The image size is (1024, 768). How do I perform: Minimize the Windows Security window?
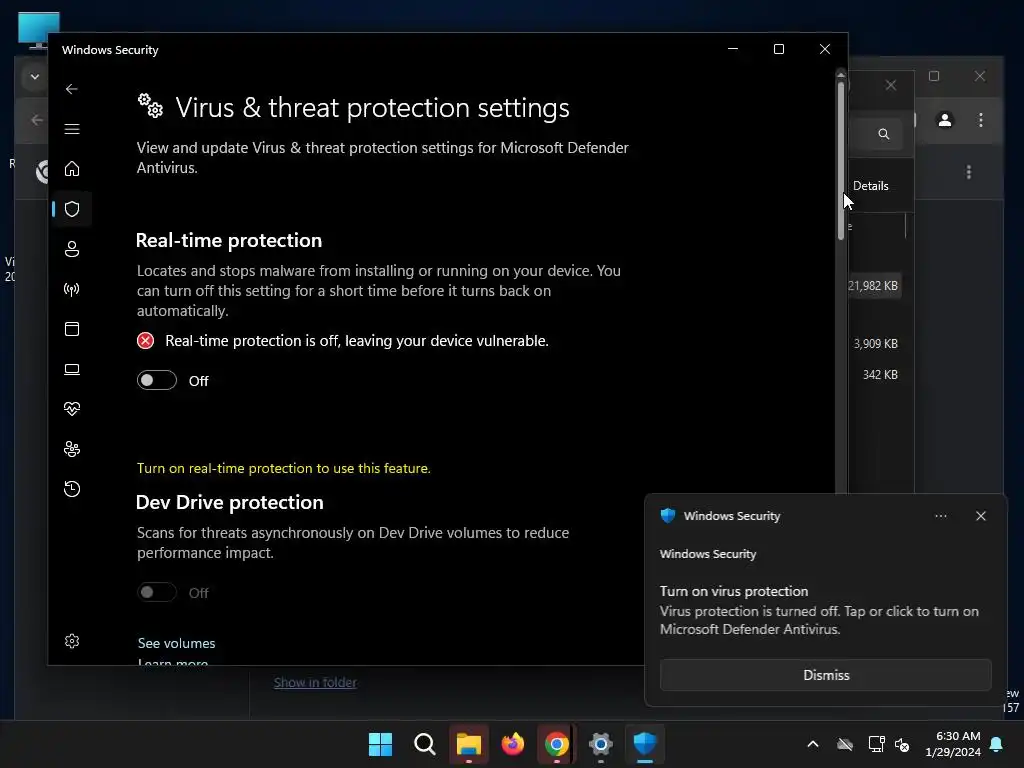tap(733, 49)
